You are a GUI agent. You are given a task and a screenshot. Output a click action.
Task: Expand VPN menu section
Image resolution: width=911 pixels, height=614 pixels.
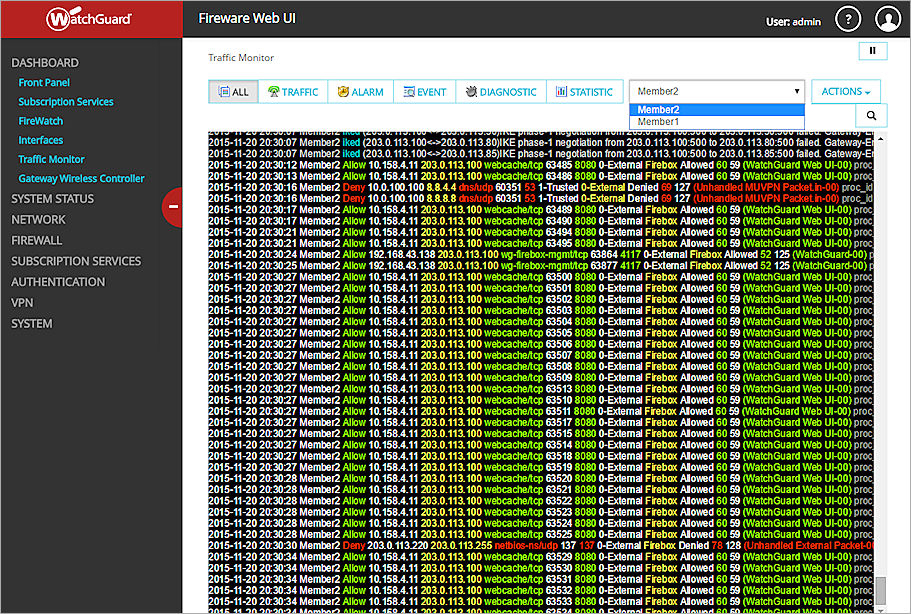(x=22, y=303)
